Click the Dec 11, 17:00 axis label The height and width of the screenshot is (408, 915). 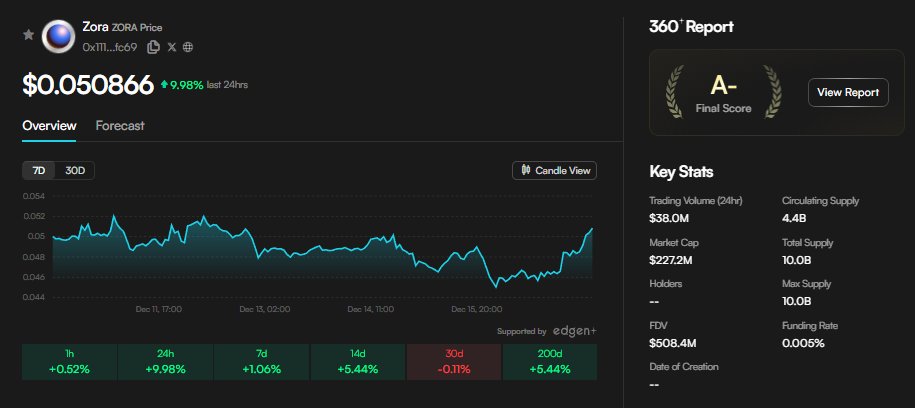click(x=159, y=309)
